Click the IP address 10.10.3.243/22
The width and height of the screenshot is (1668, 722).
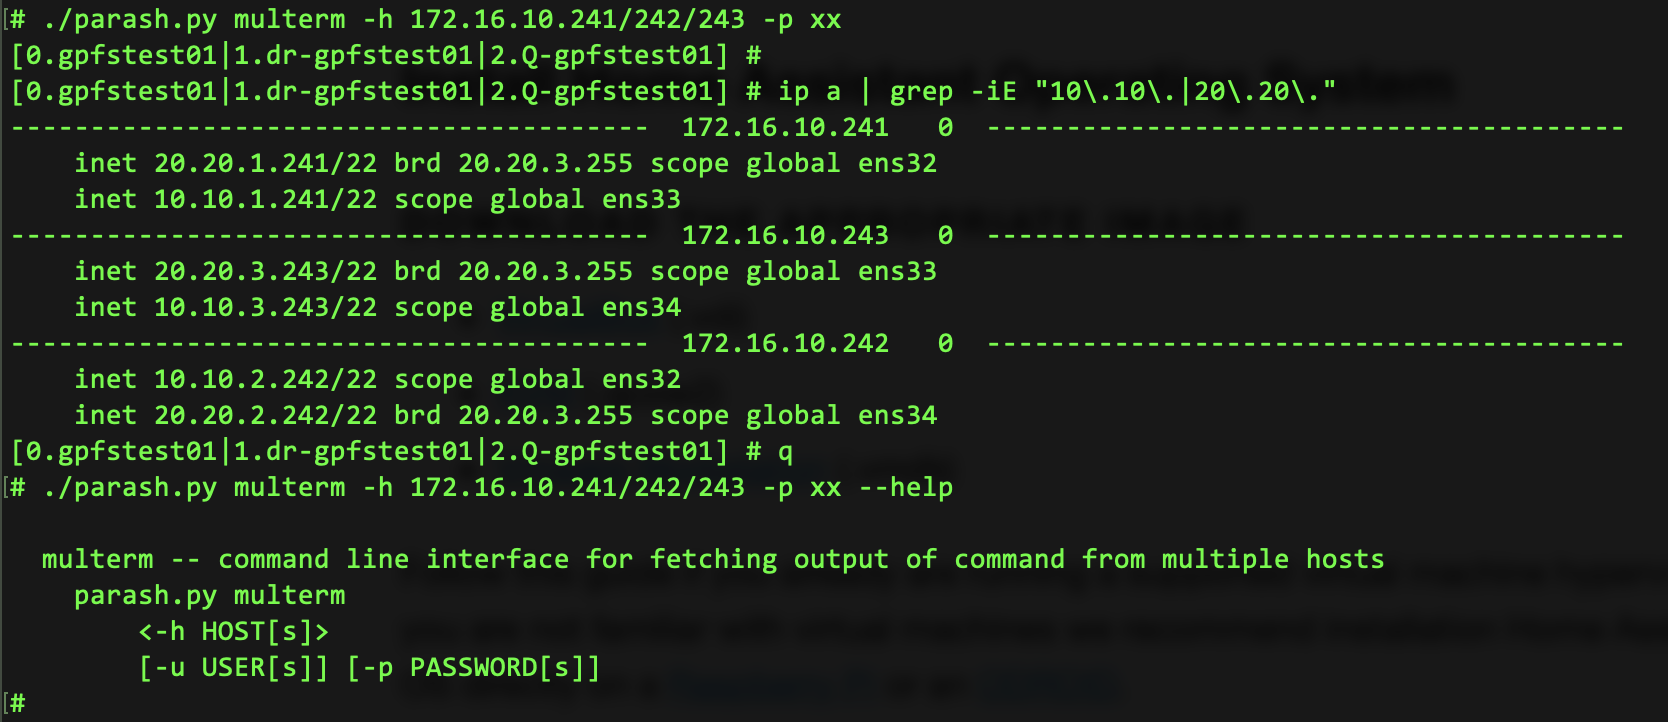point(265,308)
